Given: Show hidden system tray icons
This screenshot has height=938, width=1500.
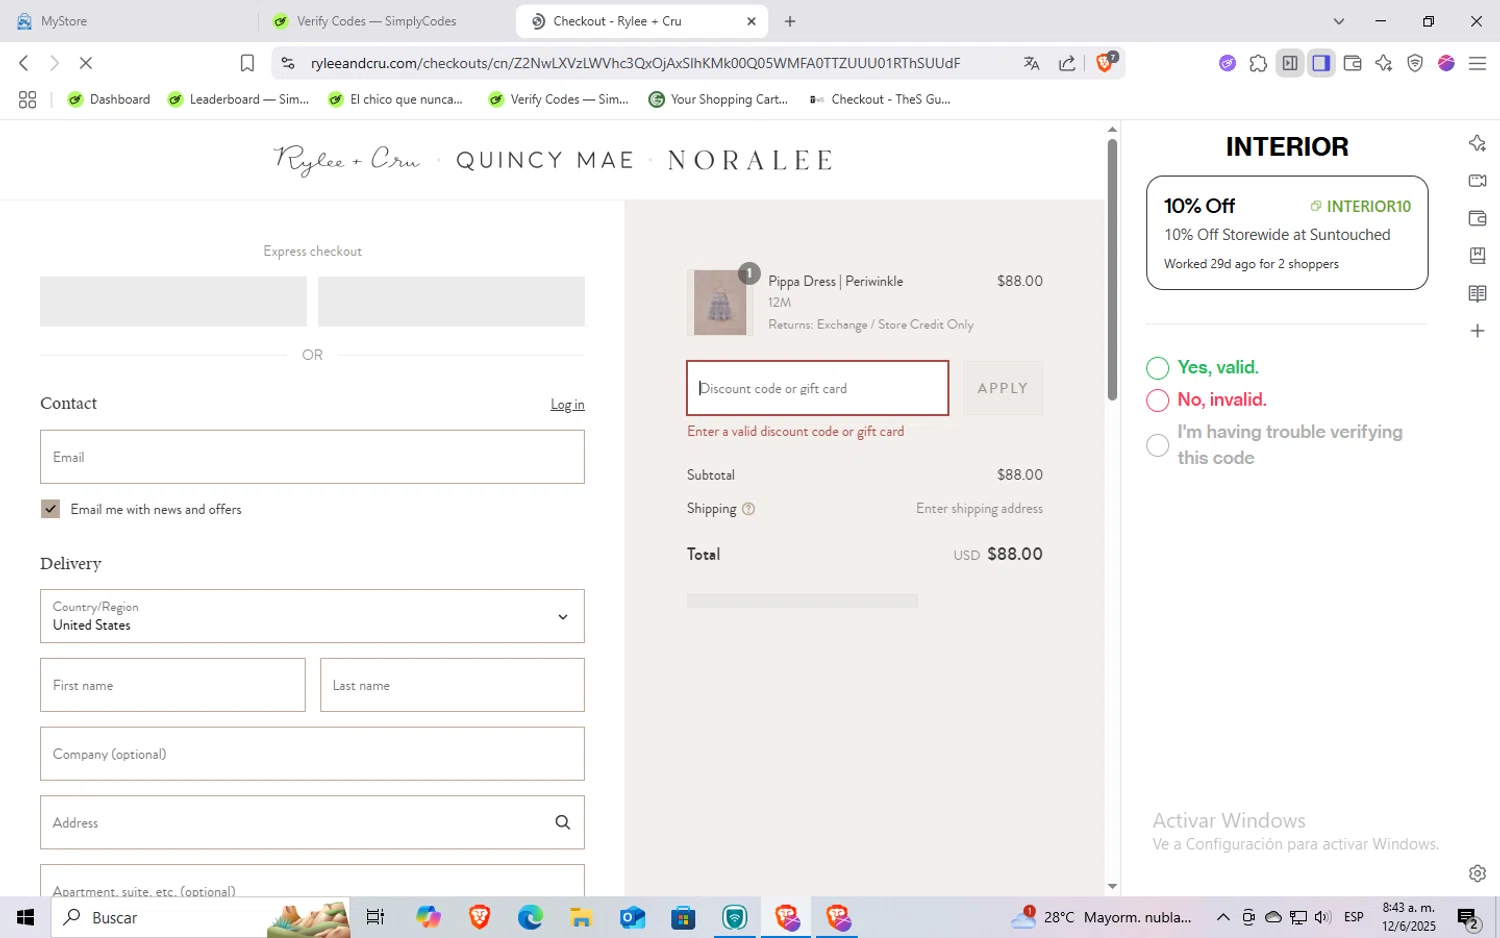Looking at the screenshot, I should pyautogui.click(x=1223, y=917).
